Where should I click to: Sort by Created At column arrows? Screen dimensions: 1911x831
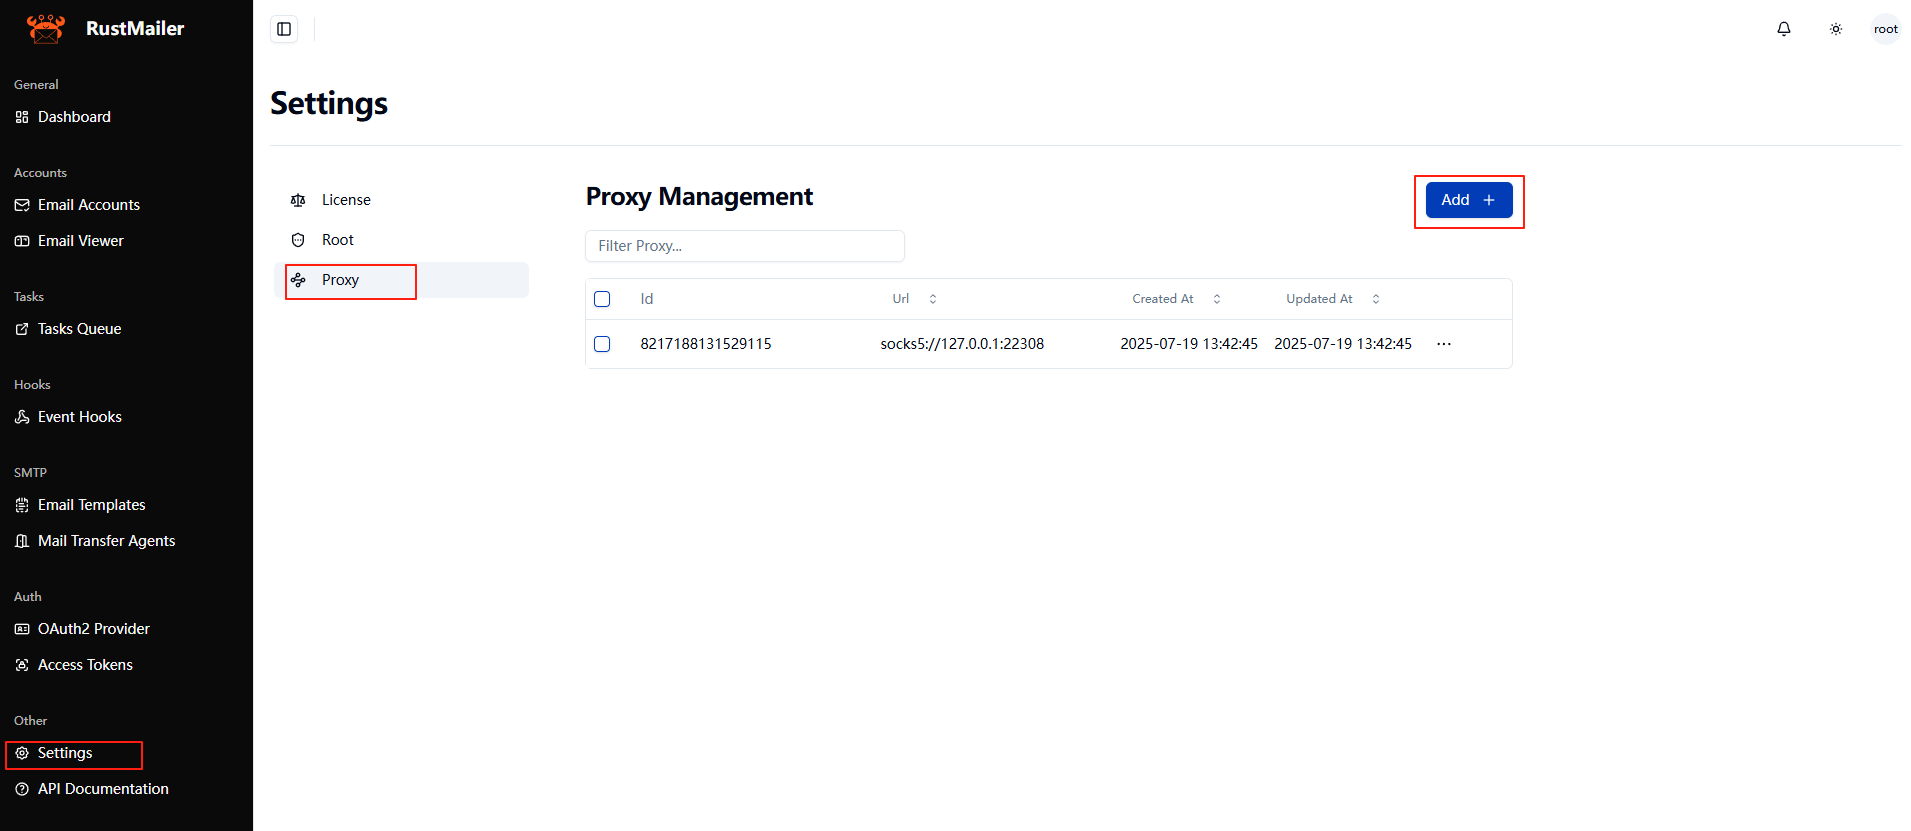coord(1217,299)
